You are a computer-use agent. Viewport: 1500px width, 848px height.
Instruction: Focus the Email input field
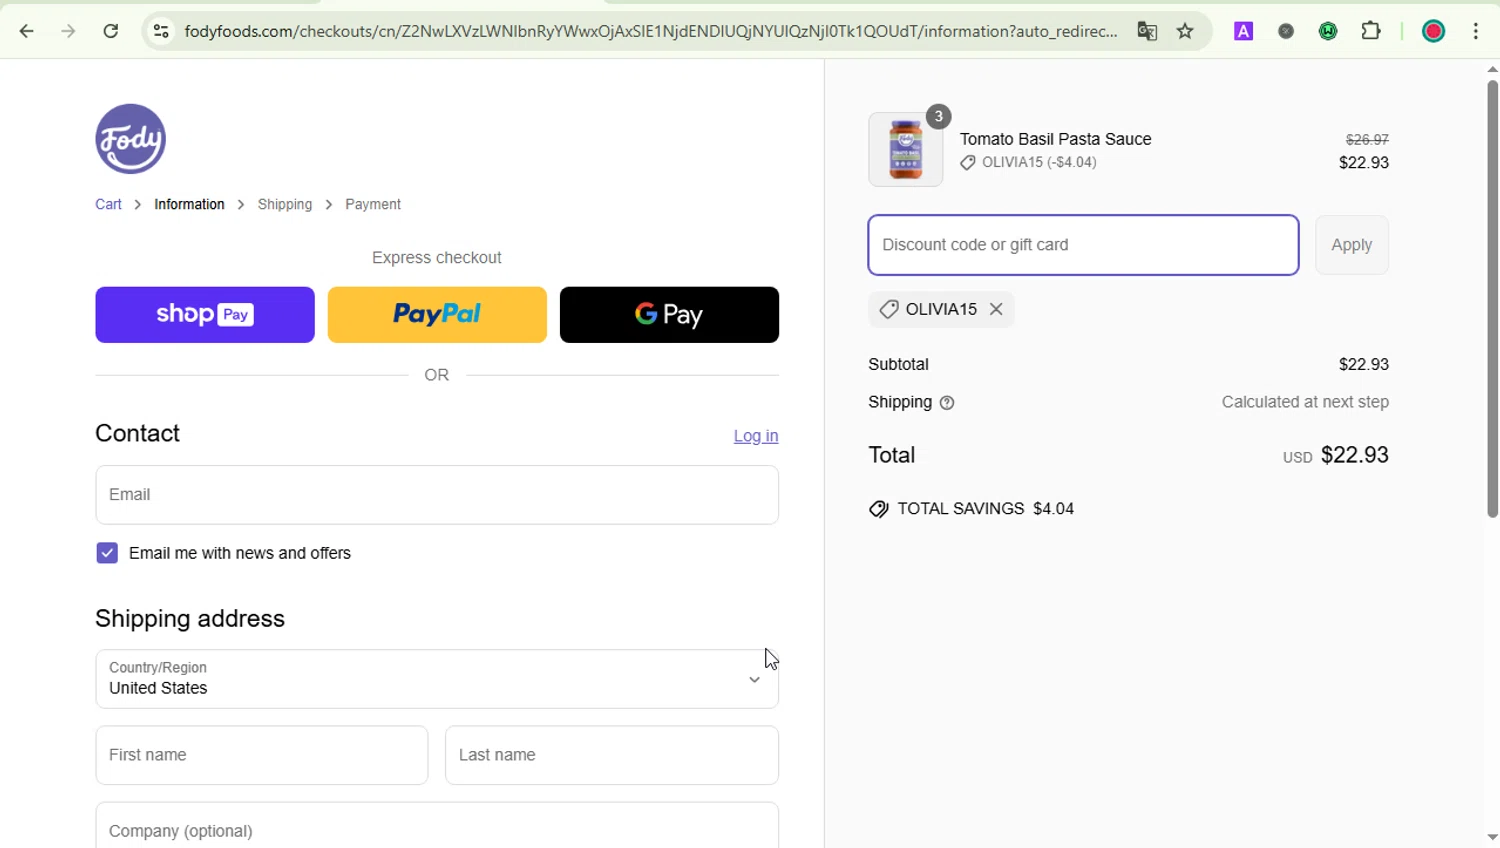[x=437, y=495]
